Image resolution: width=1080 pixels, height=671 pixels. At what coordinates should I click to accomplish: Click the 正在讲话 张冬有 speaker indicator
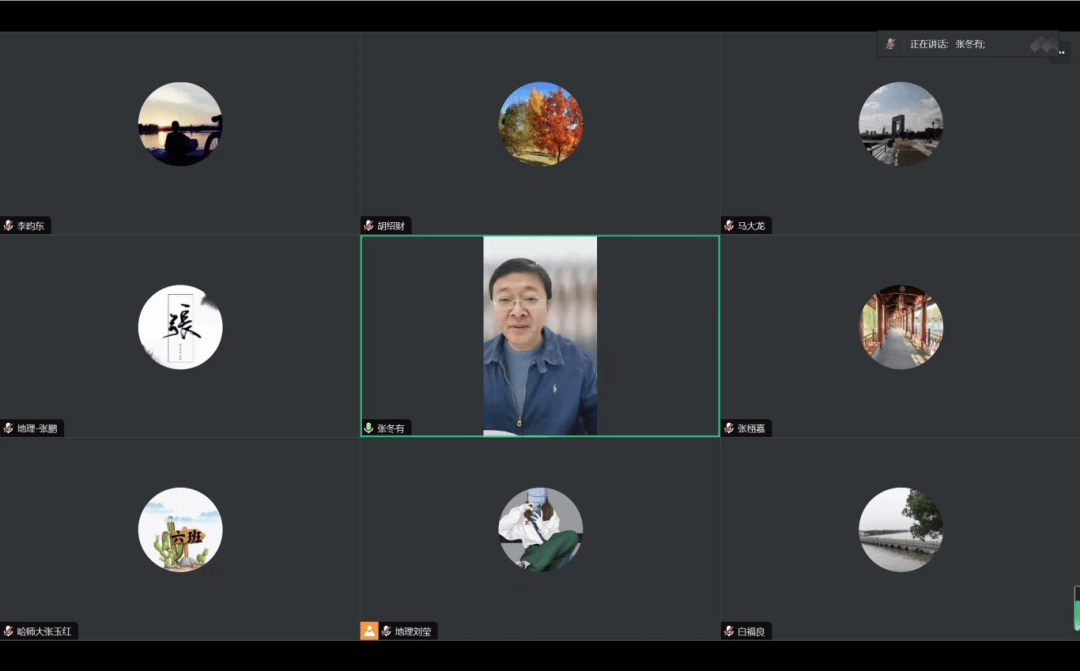pyautogui.click(x=947, y=44)
